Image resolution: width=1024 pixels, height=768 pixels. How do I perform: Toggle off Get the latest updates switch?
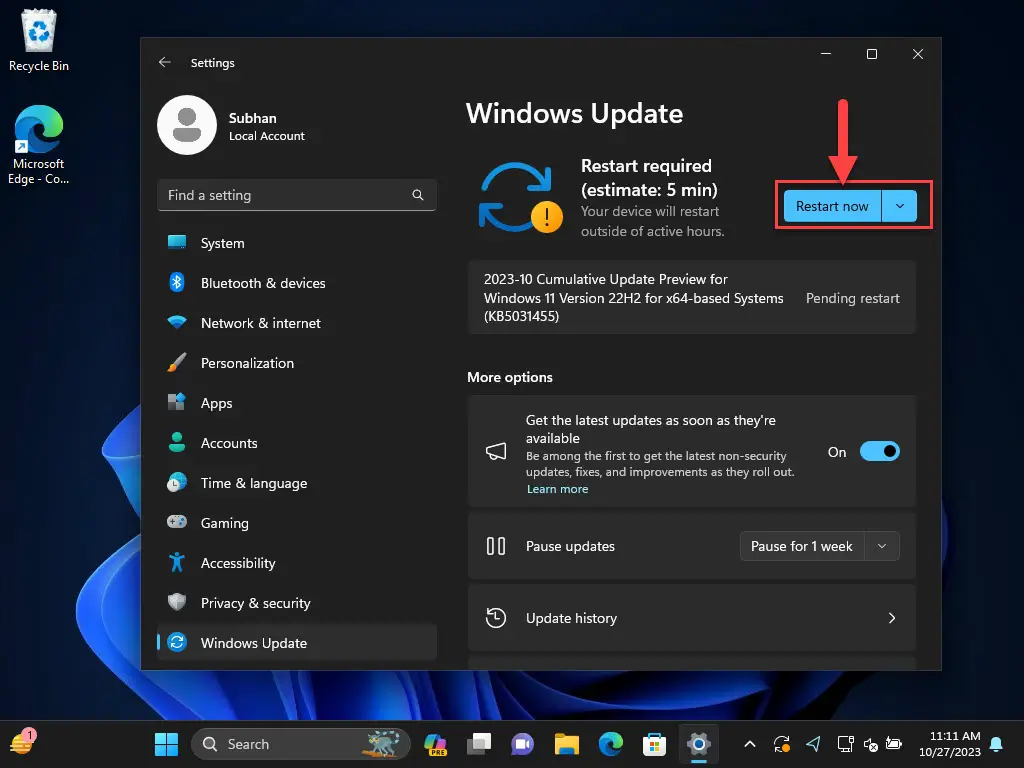tap(880, 451)
